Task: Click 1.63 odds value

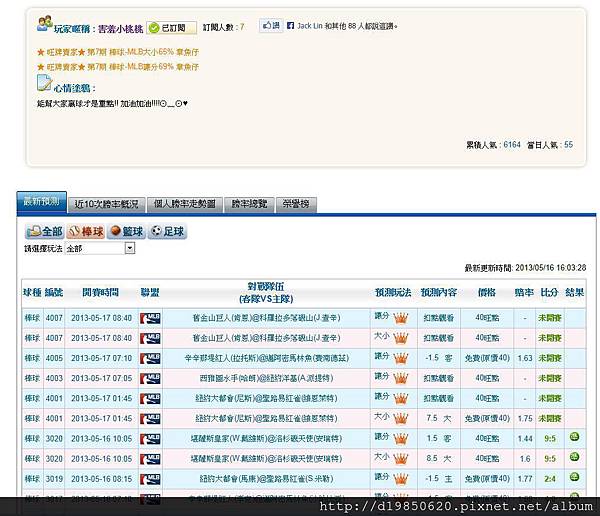Action: pos(525,358)
